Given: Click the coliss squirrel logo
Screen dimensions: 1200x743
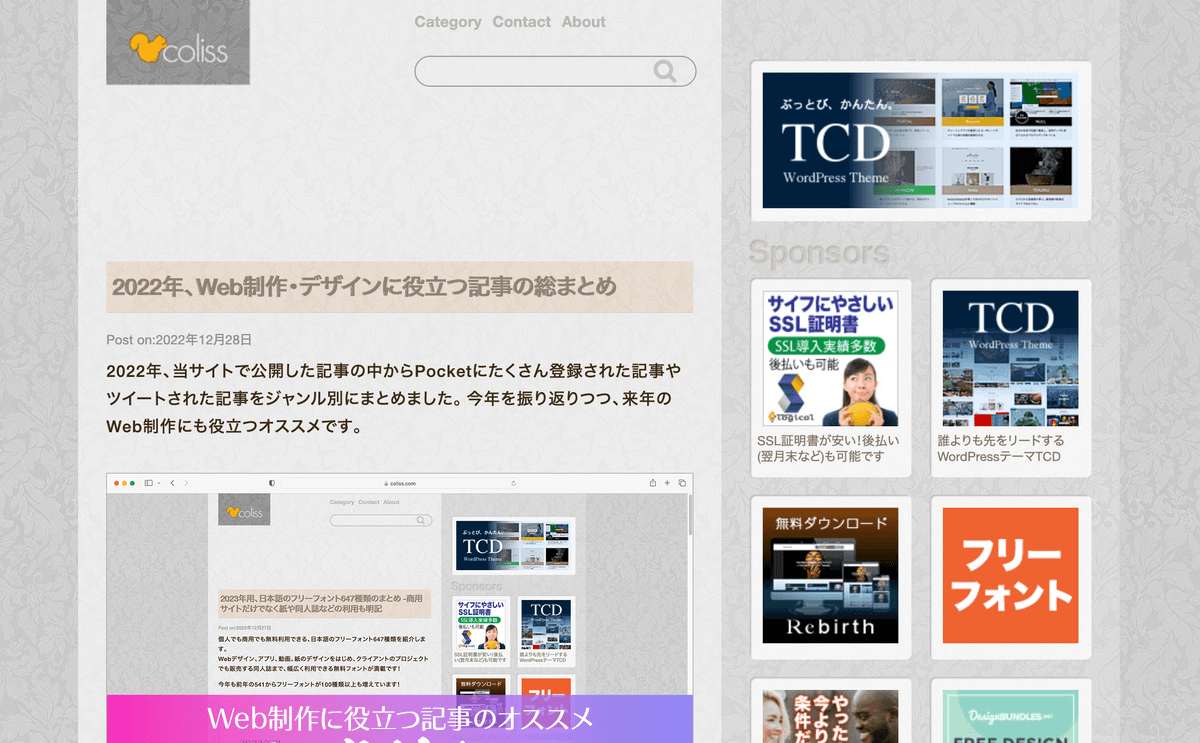Looking at the screenshot, I should 178,46.
